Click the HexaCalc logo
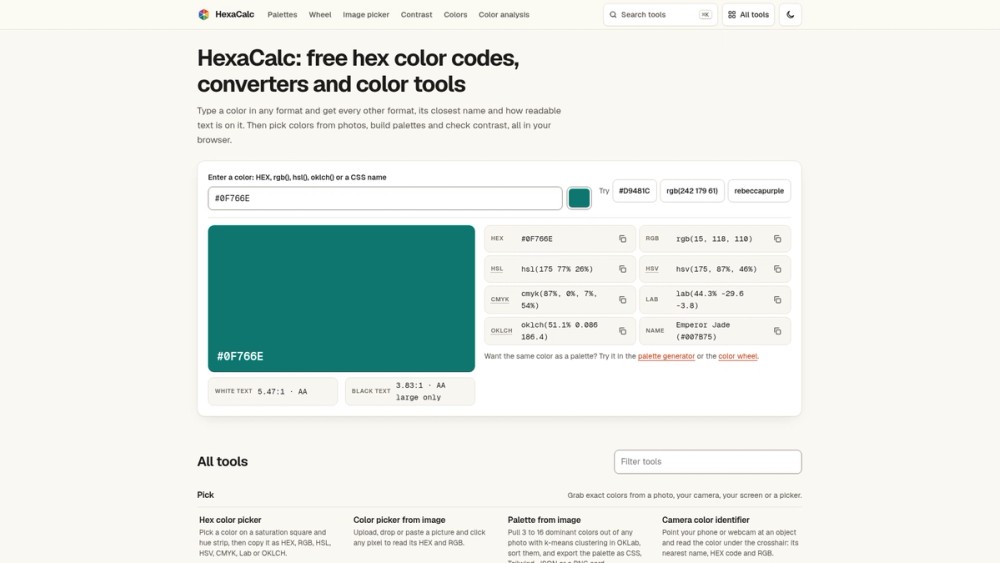 click(226, 15)
